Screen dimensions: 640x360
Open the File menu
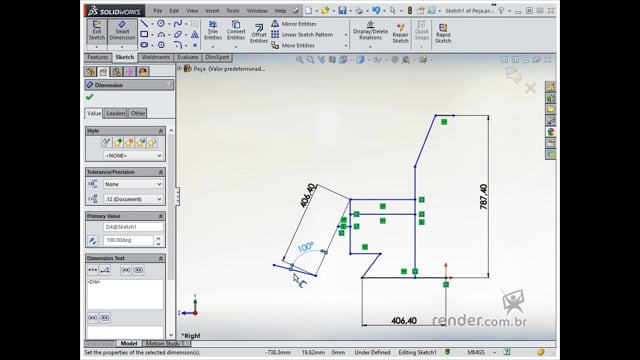tap(158, 11)
